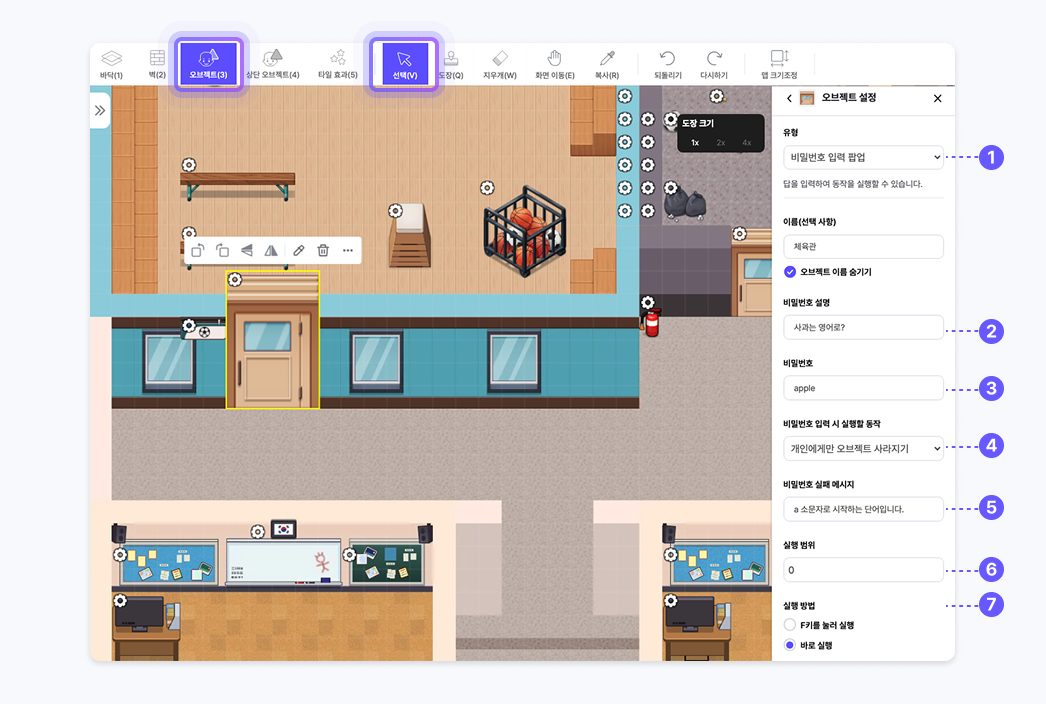Viewport: 1046px width, 704px height.
Task: Set stamp size to 4x
Action: tap(746, 142)
